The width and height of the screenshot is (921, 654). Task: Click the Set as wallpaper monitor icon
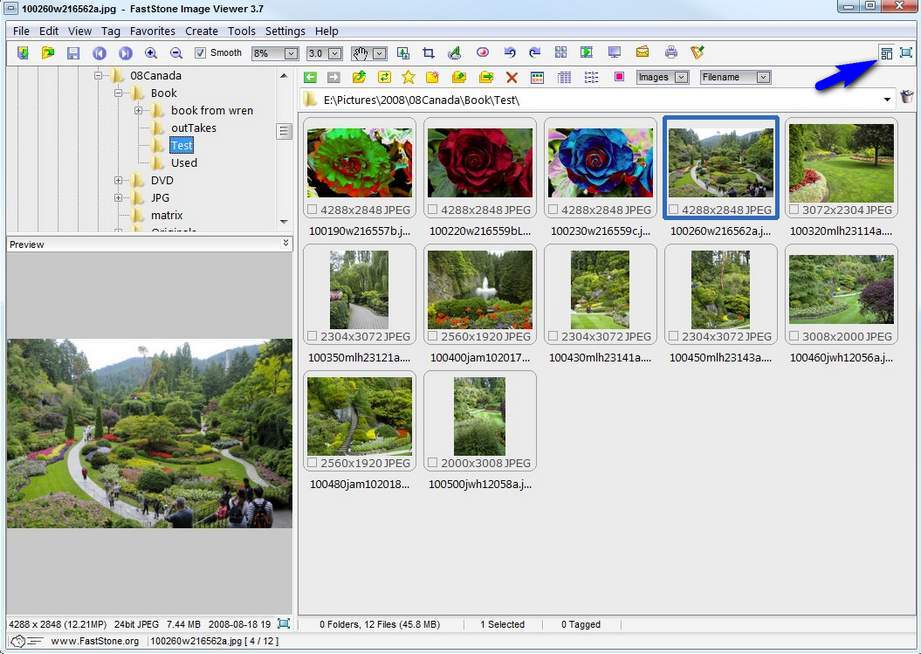click(x=614, y=52)
